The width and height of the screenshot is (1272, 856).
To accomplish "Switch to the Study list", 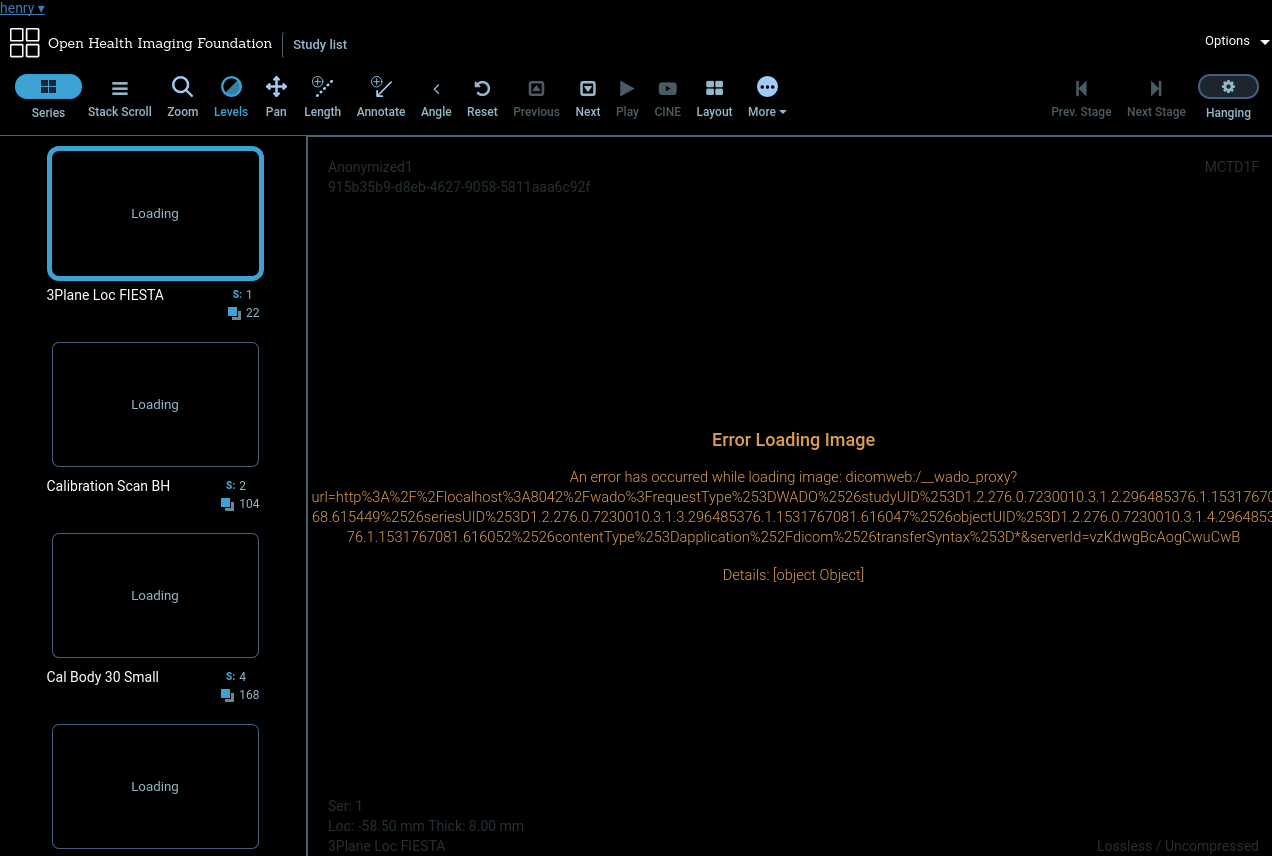I will click(x=320, y=44).
